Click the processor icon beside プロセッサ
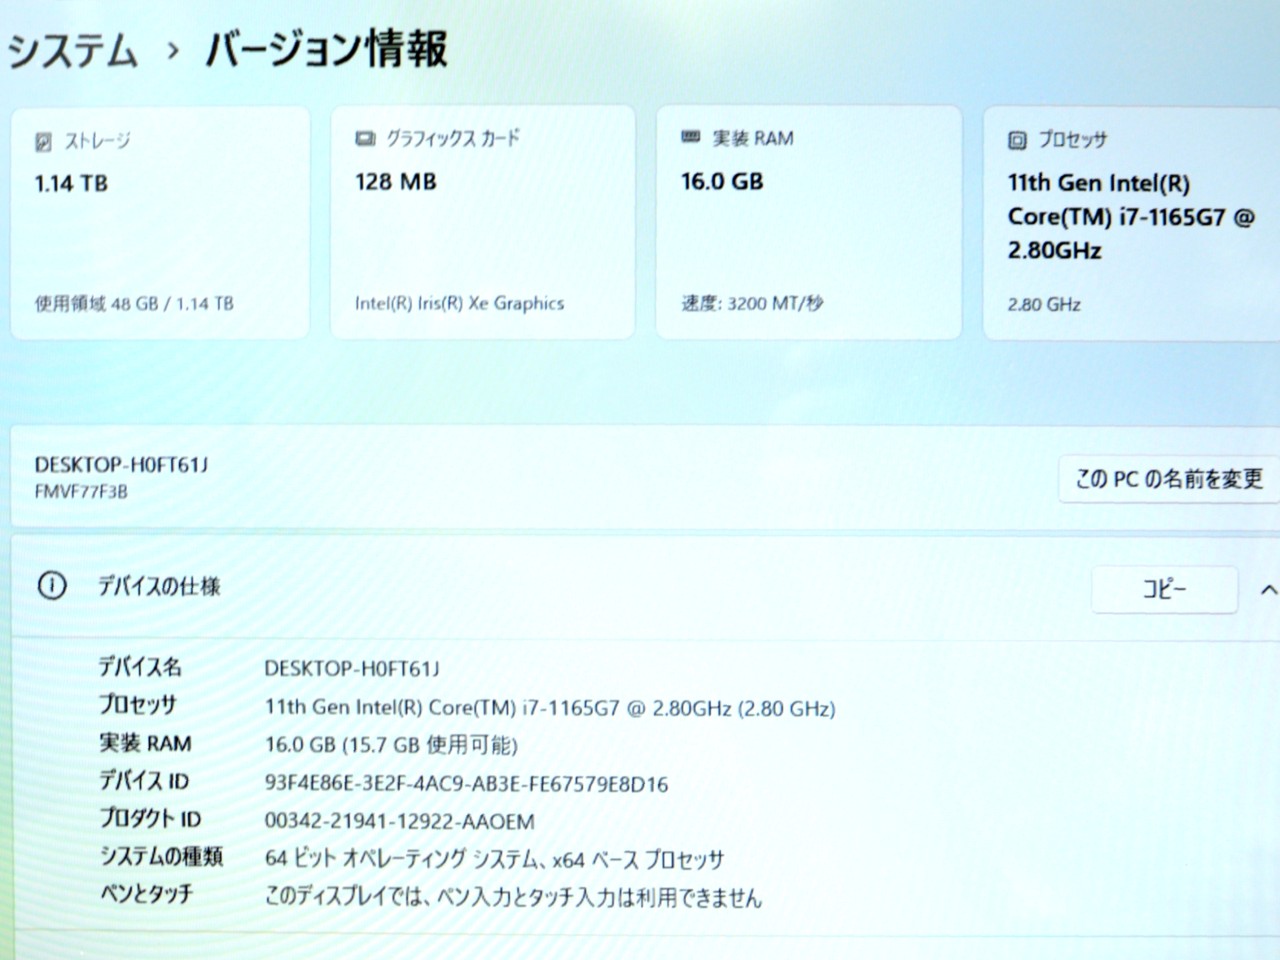 tap(1017, 140)
